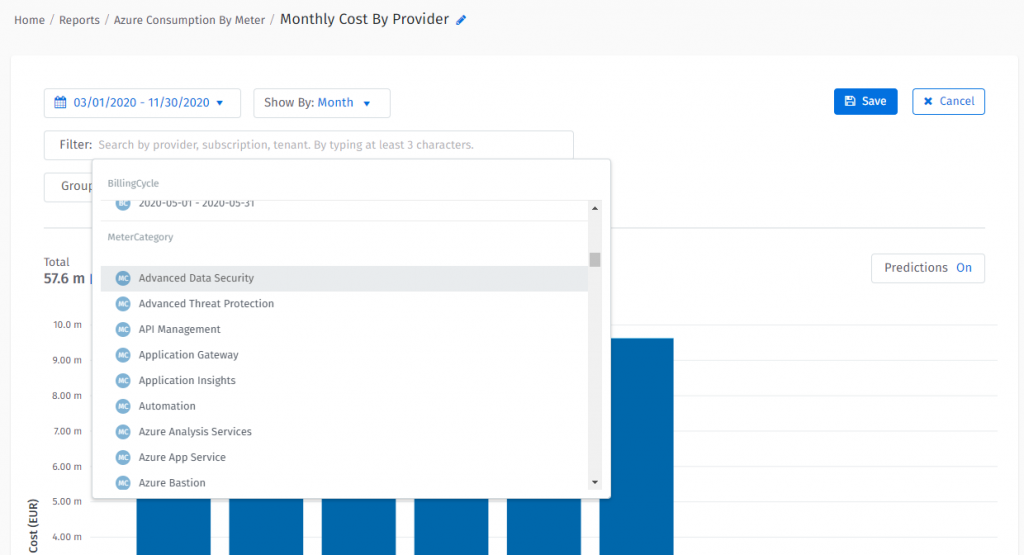
Task: Expand the Show By: Month dropdown
Action: coord(321,103)
